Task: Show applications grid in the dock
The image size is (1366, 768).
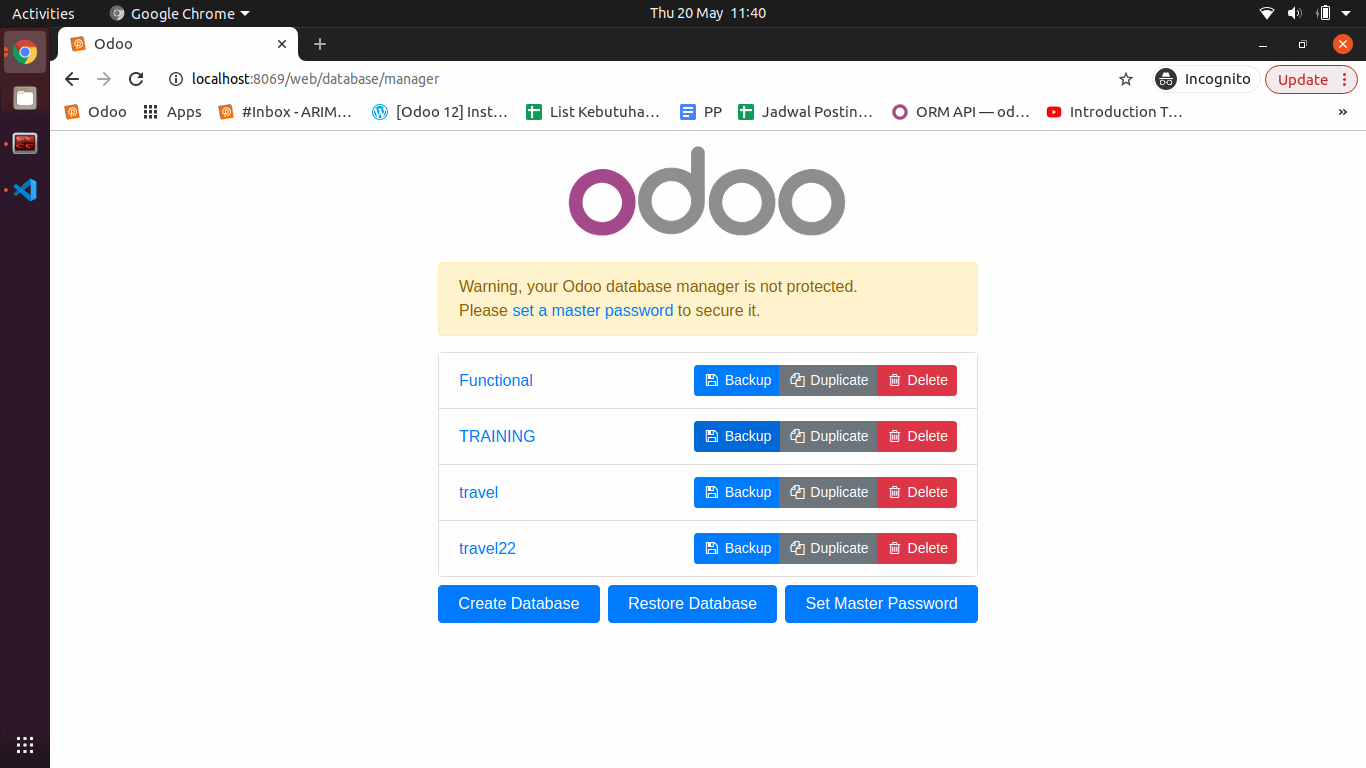Action: 25,744
